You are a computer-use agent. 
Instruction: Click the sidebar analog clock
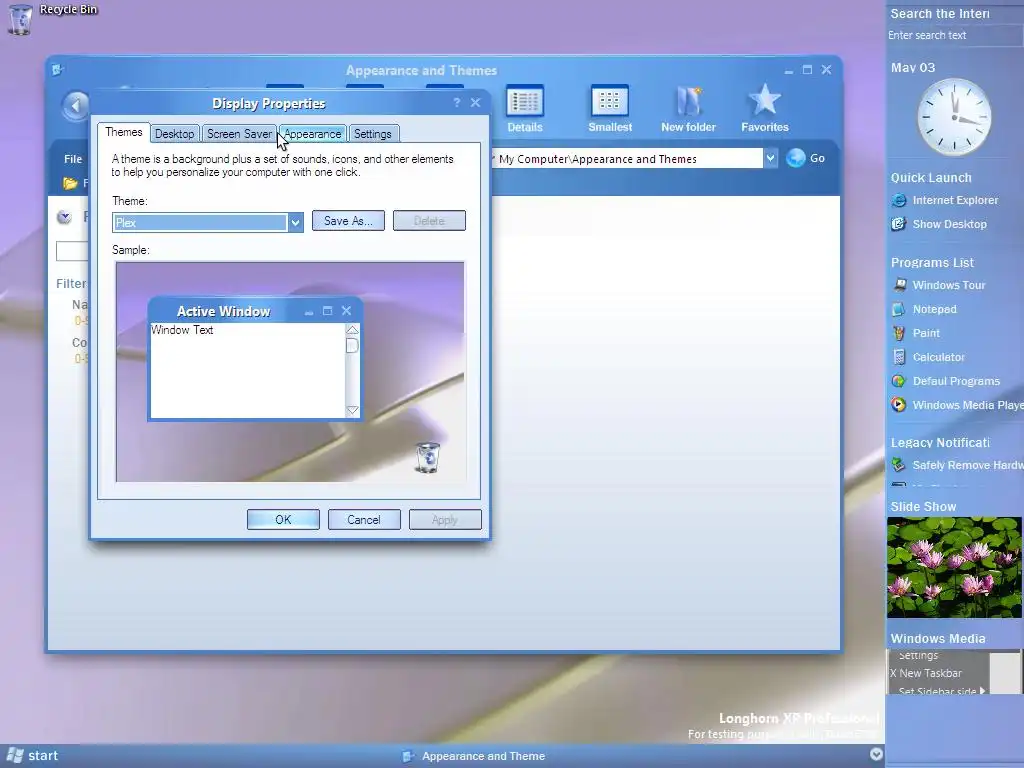954,118
